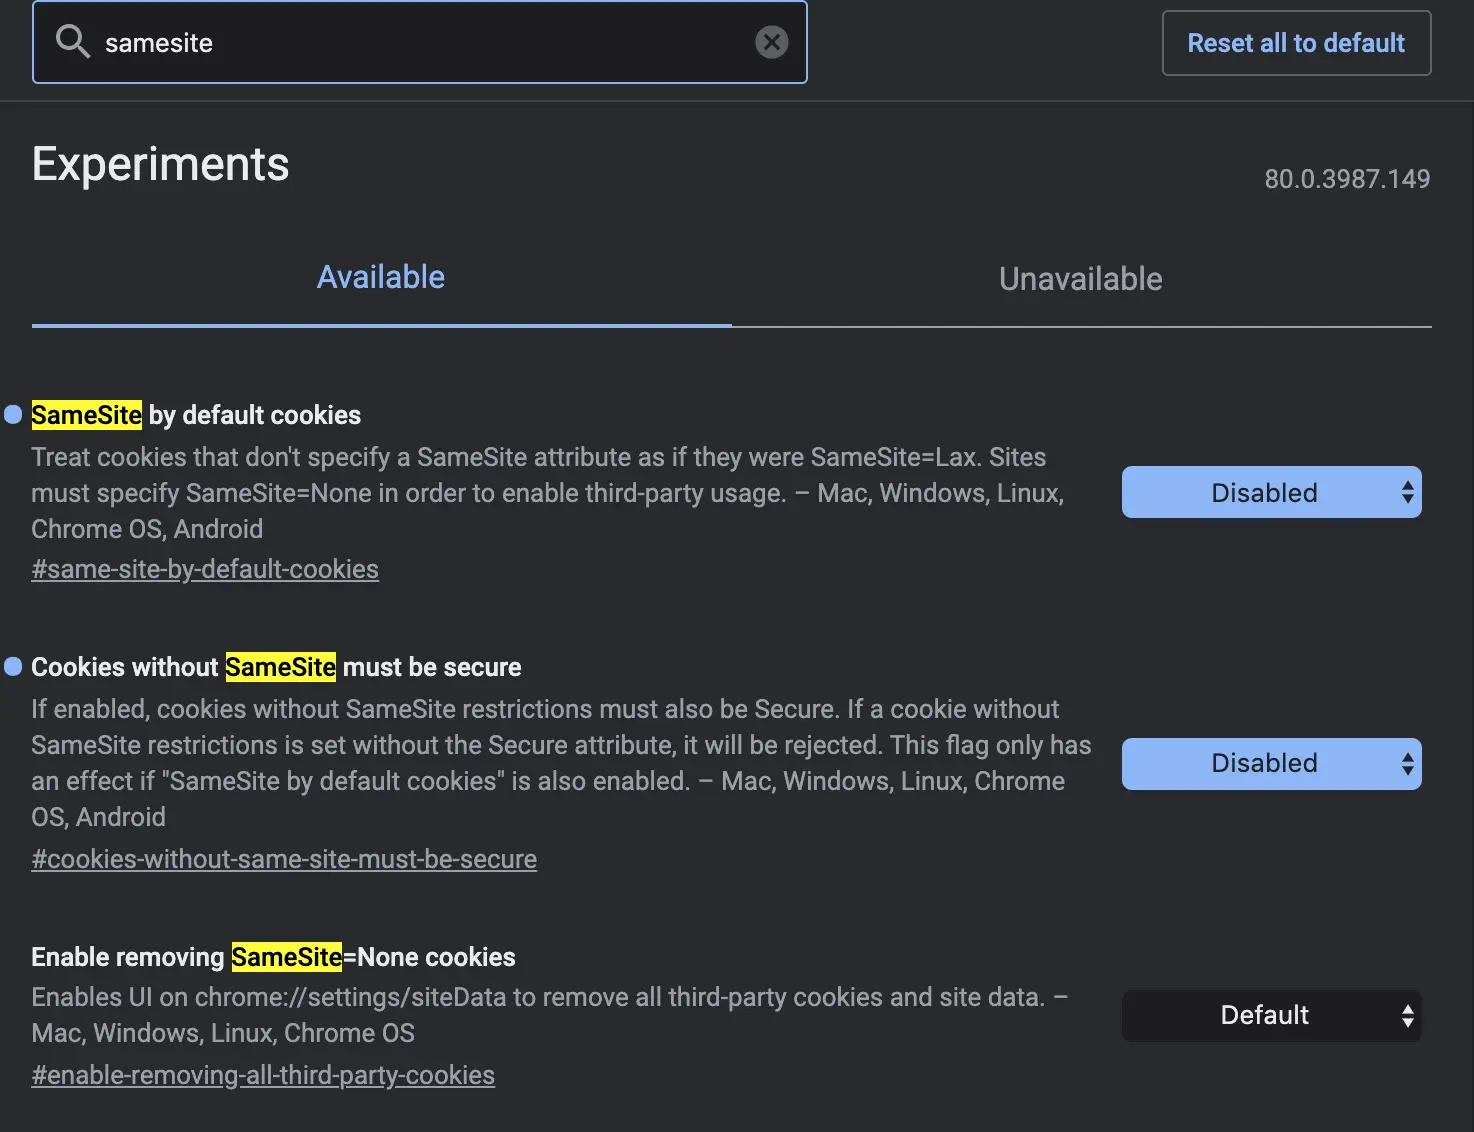Click blue modified dot beside Cookies without SameSite
The width and height of the screenshot is (1474, 1132).
tap(13, 667)
